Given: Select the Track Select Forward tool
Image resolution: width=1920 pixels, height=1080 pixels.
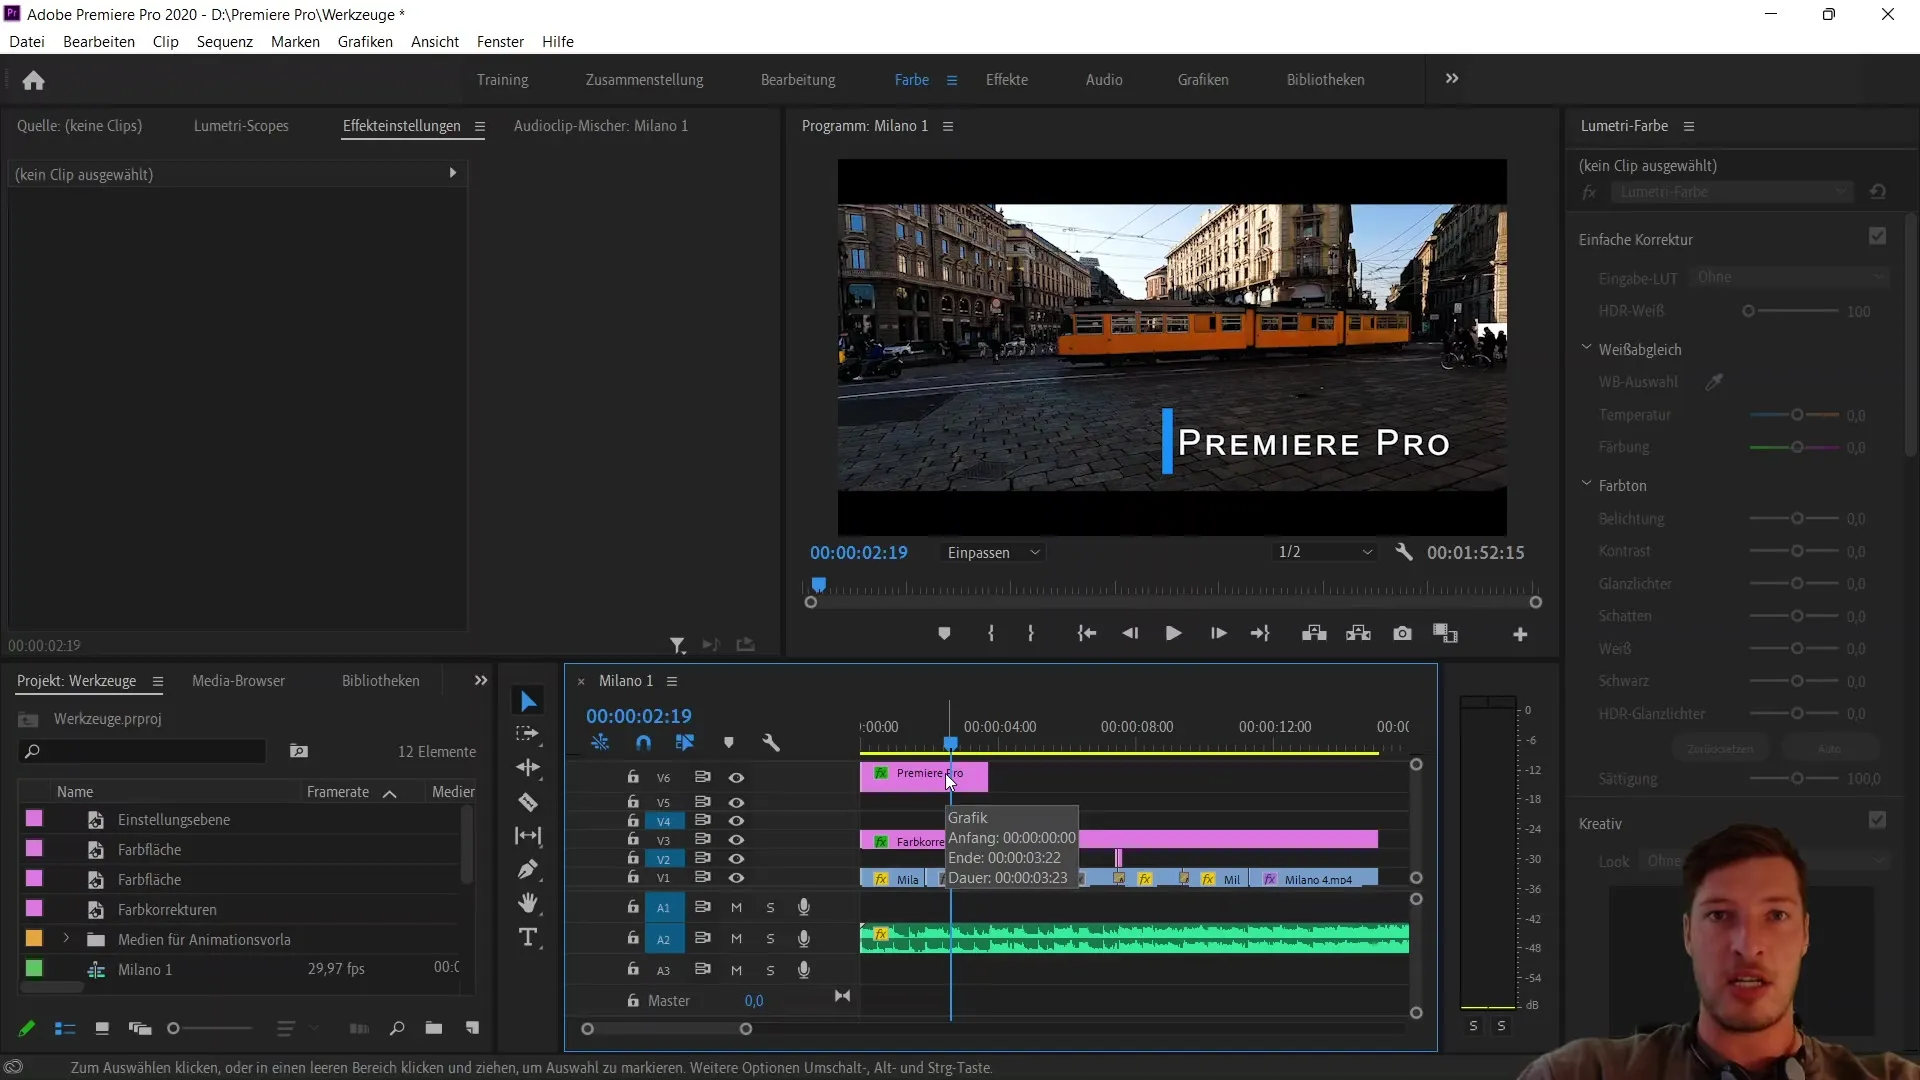Looking at the screenshot, I should click(528, 734).
